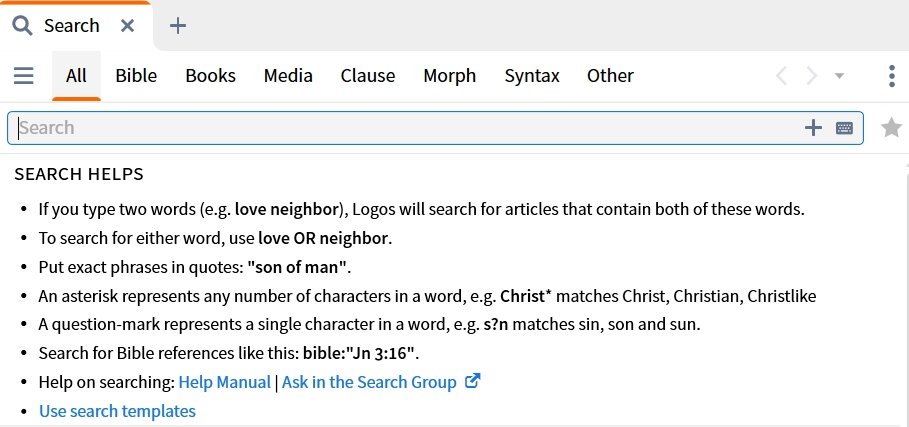Open the Help Manual link
The height and width of the screenshot is (427, 909).
point(224,382)
